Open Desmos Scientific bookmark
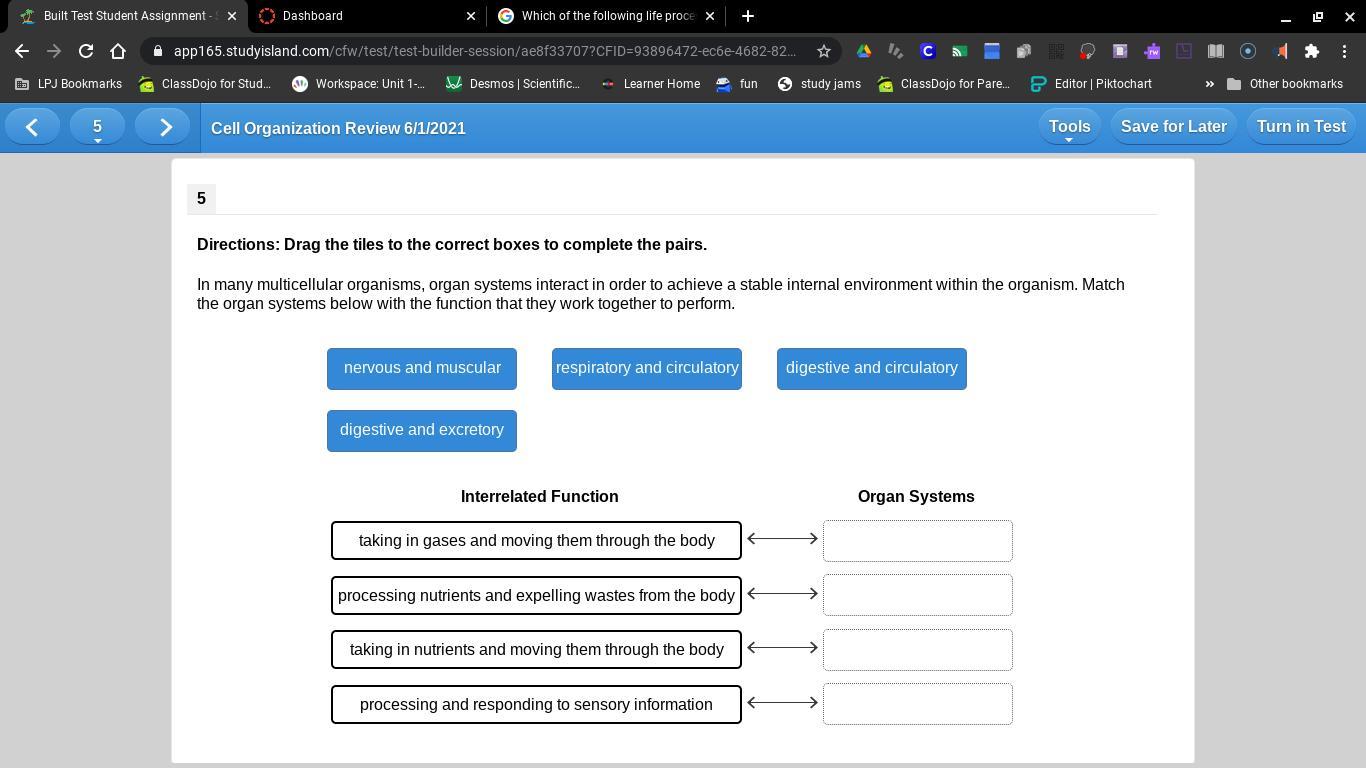 point(513,84)
